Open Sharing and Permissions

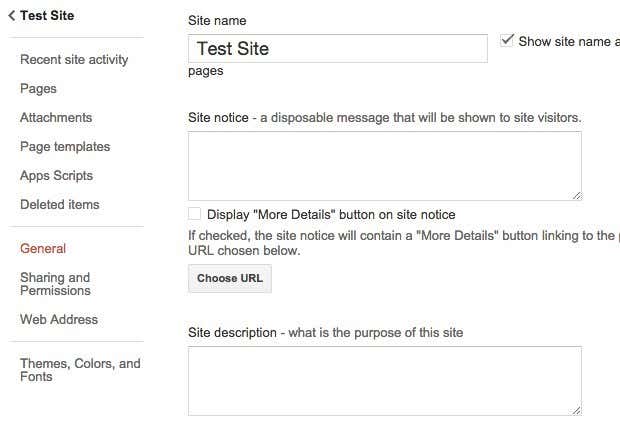[x=55, y=284]
